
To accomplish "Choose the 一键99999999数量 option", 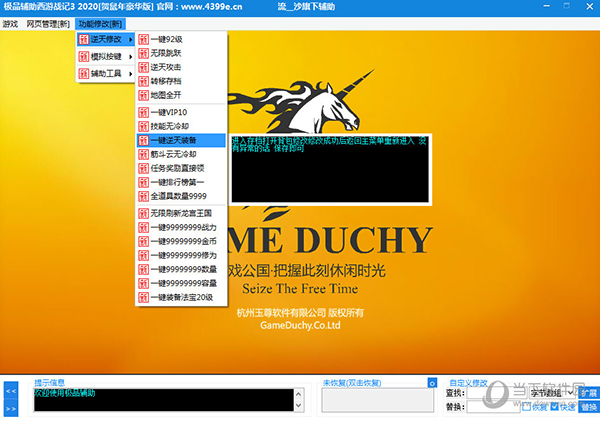I will coord(181,269).
